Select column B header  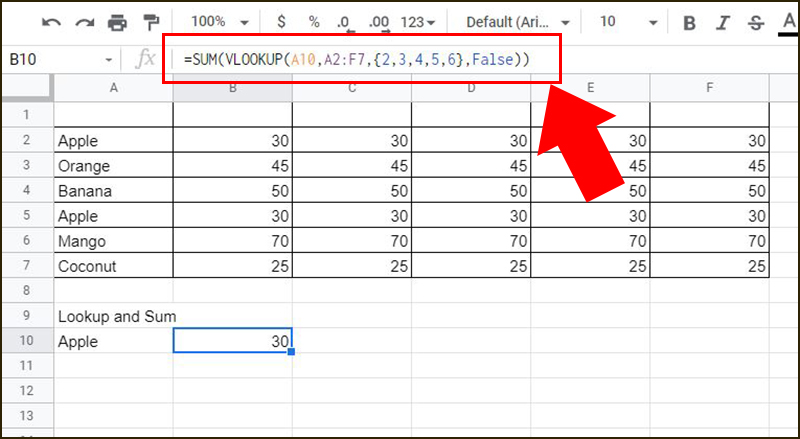tap(233, 88)
